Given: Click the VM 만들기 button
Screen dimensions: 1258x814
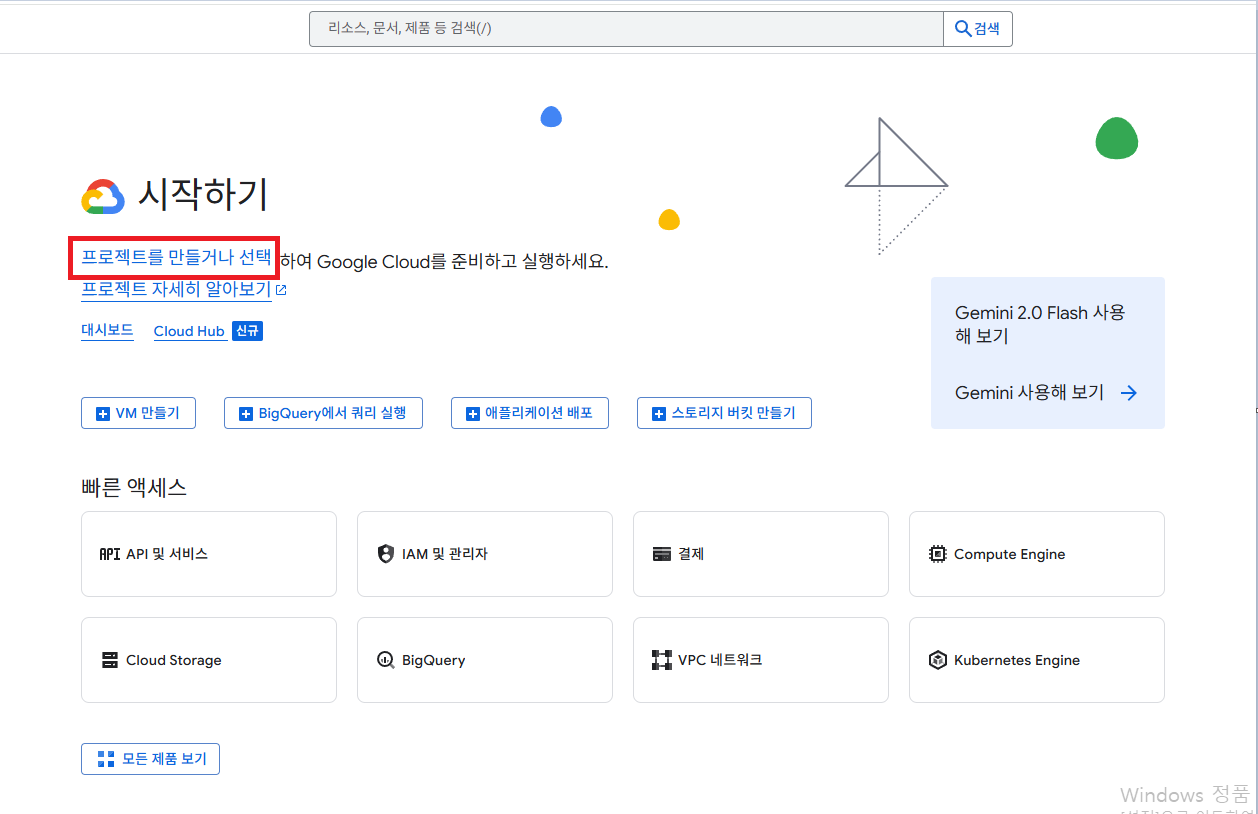Looking at the screenshot, I should click(138, 413).
